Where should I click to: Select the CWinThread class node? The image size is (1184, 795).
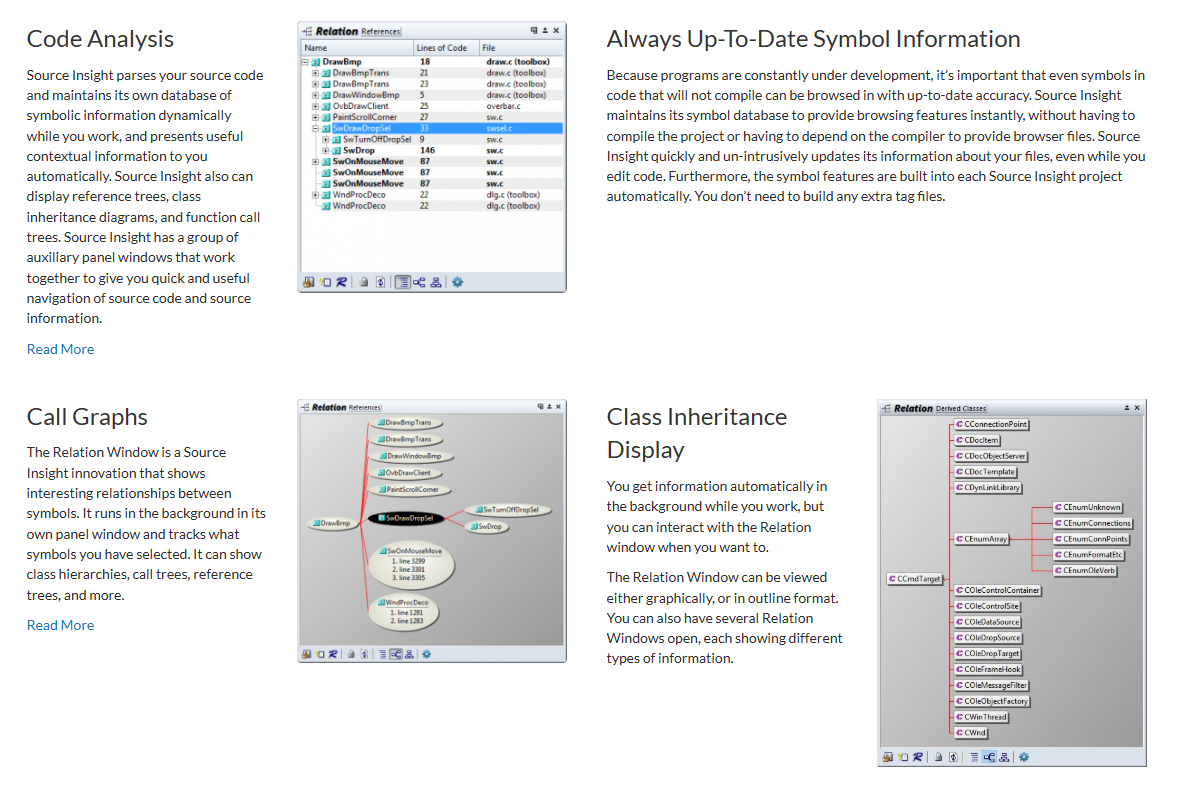[x=981, y=717]
